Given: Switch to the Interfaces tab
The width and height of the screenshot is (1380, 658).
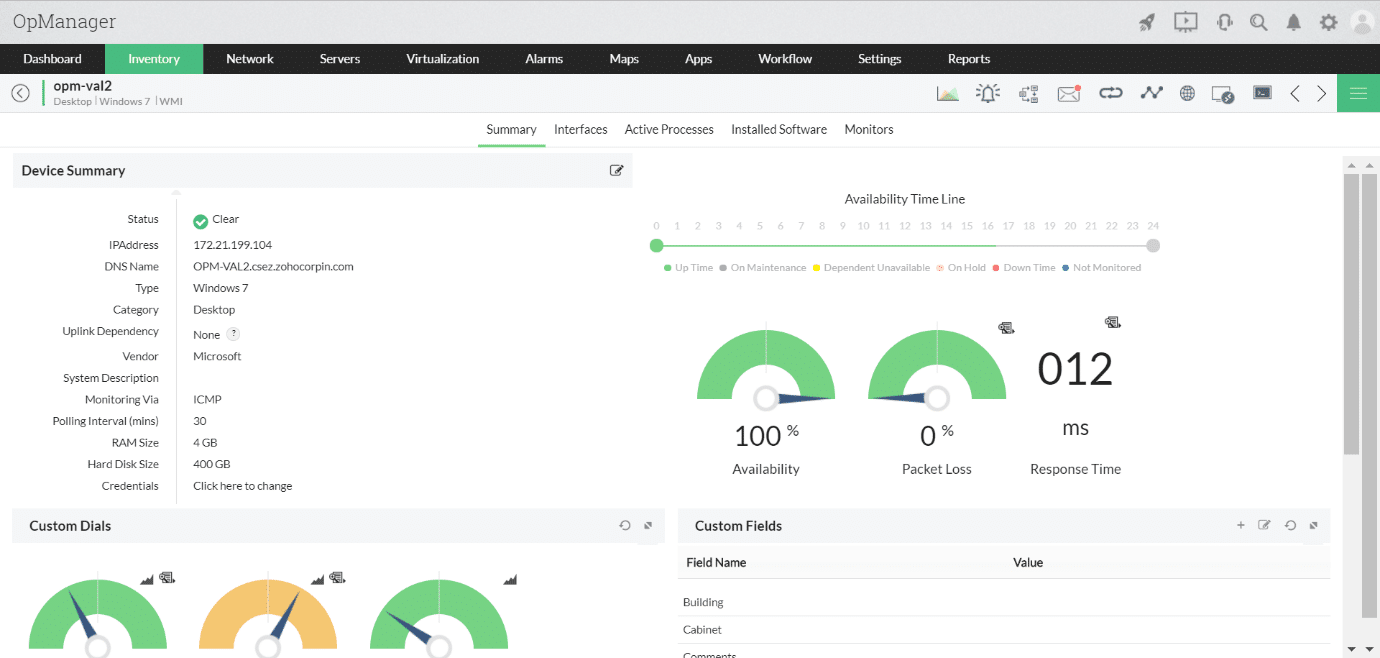Looking at the screenshot, I should click(x=581, y=129).
